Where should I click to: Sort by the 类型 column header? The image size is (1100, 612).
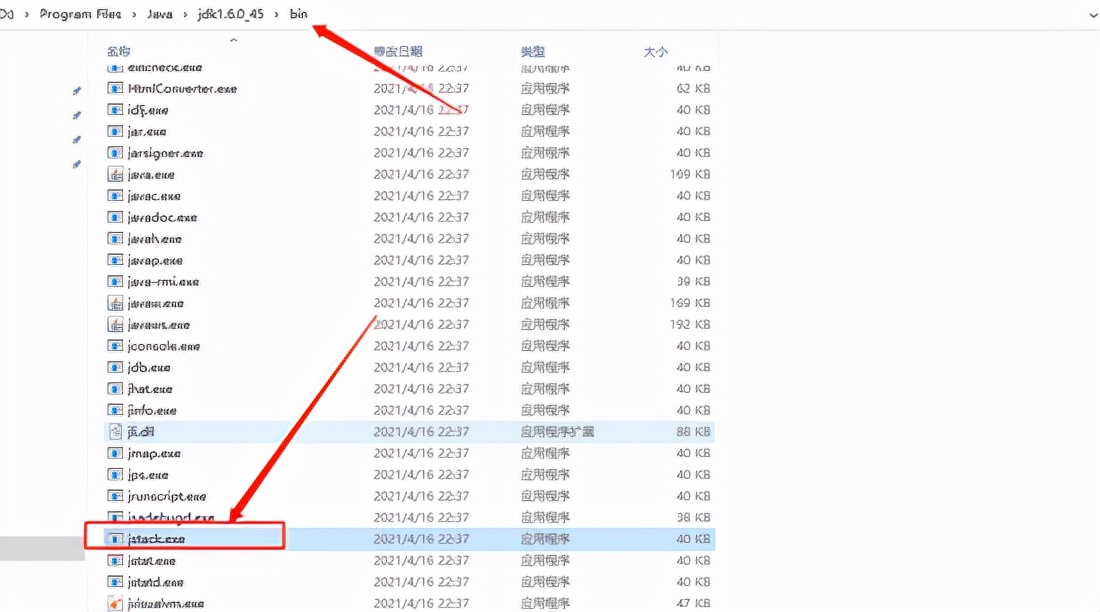(x=532, y=51)
